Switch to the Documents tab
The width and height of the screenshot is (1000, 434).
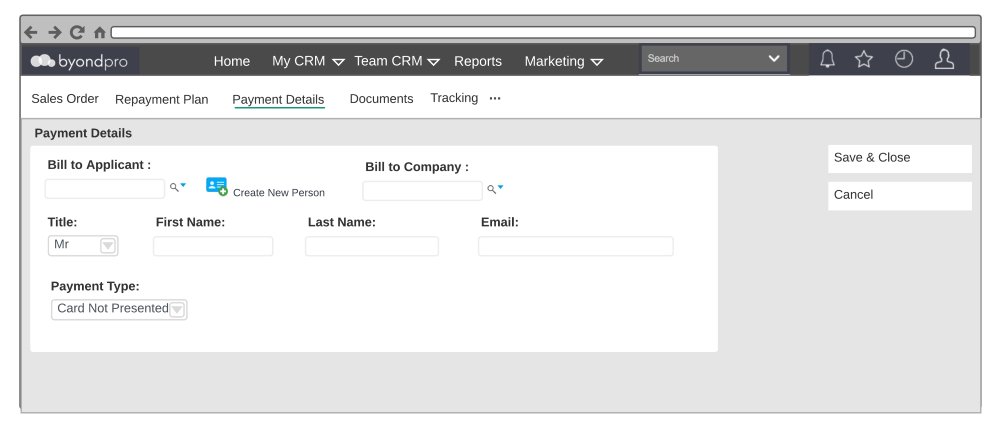pos(381,99)
